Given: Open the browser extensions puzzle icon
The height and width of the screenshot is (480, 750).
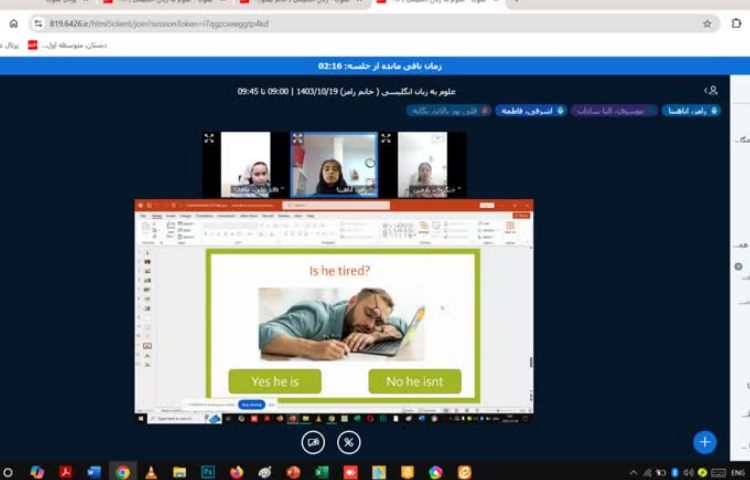Looking at the screenshot, I should [x=736, y=23].
